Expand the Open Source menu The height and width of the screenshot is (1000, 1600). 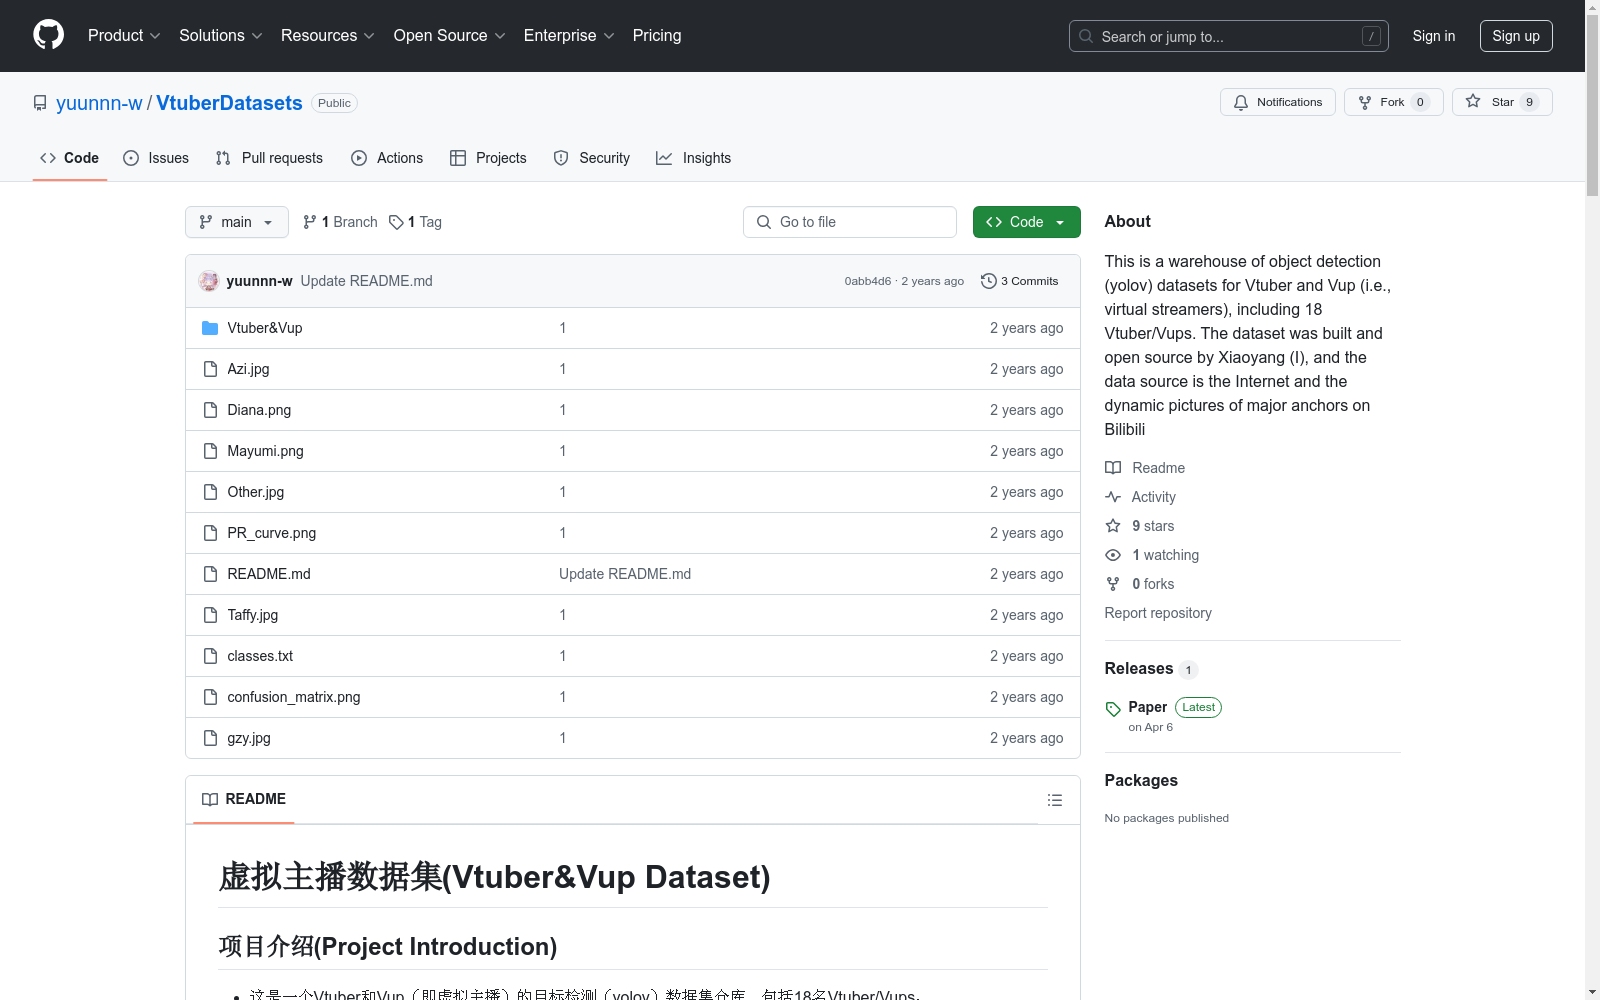(x=449, y=36)
